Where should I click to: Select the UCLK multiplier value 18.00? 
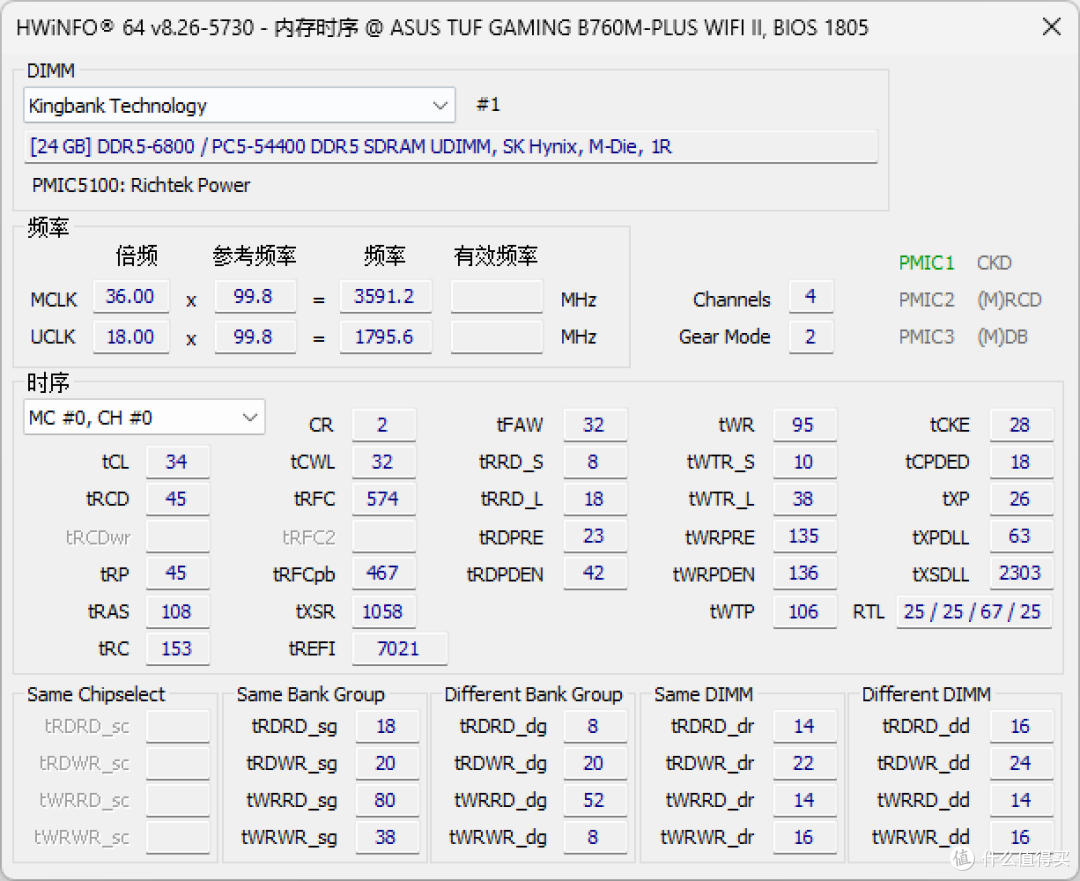click(x=130, y=337)
